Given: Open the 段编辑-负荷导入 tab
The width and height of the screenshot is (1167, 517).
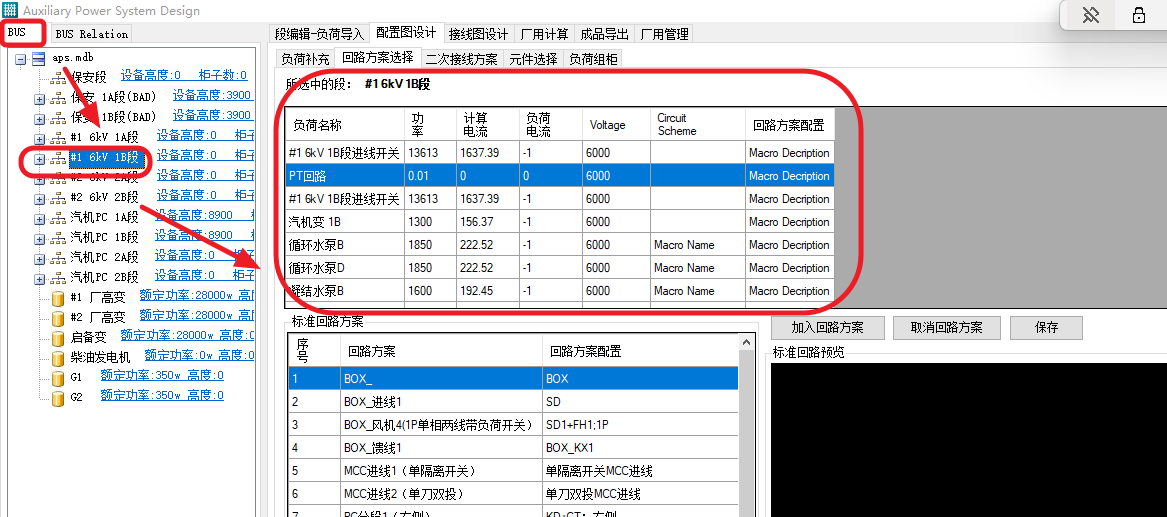Looking at the screenshot, I should 319,34.
